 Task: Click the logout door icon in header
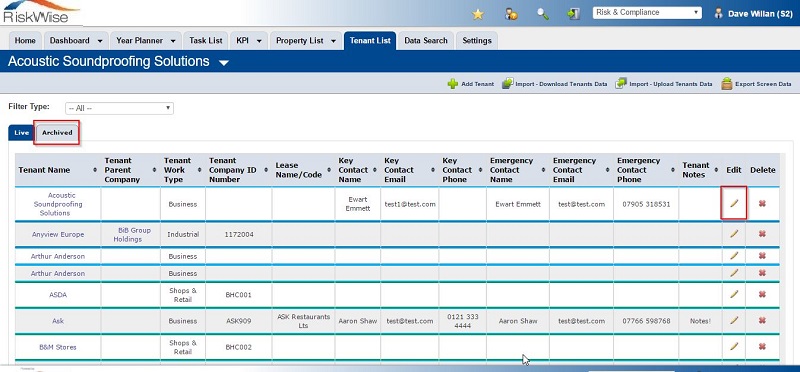(573, 14)
